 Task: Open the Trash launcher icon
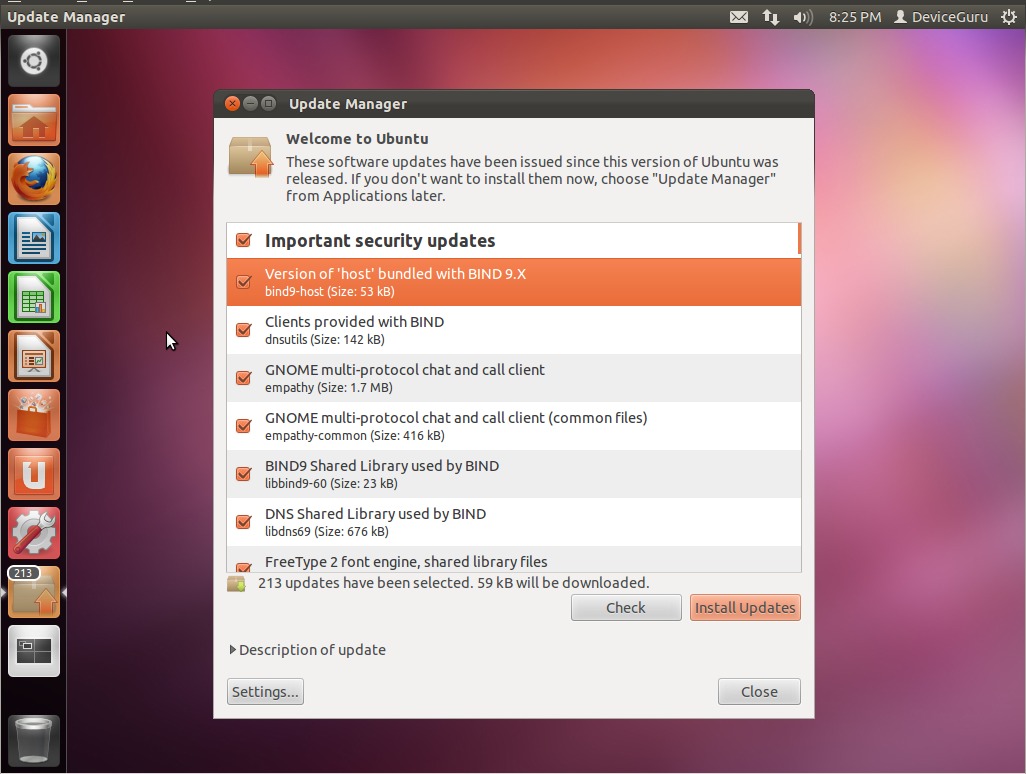pyautogui.click(x=34, y=741)
